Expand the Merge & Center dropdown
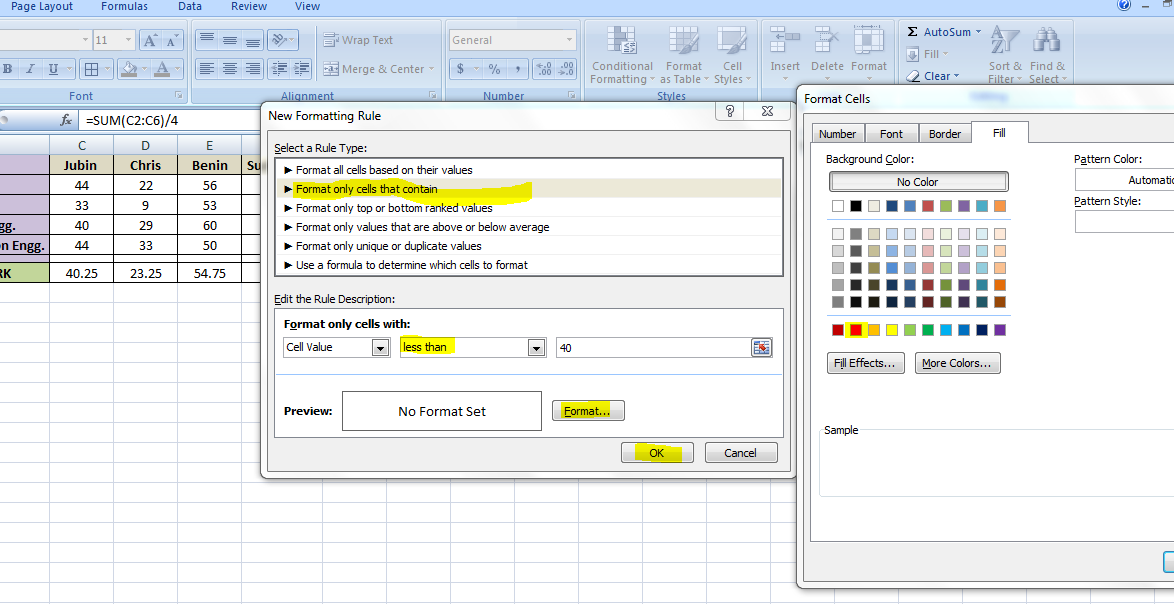 click(431, 69)
